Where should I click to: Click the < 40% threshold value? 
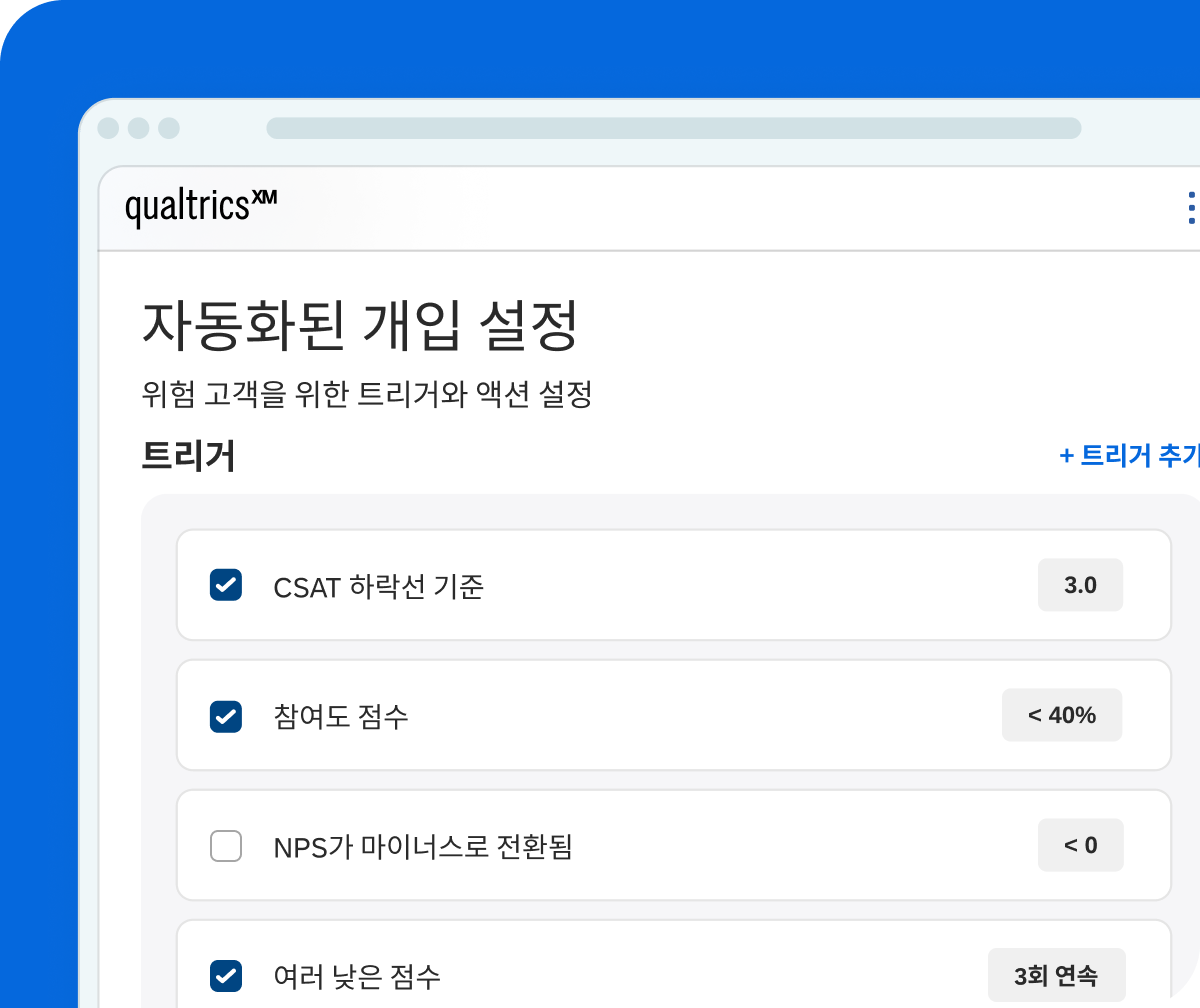tap(1062, 715)
